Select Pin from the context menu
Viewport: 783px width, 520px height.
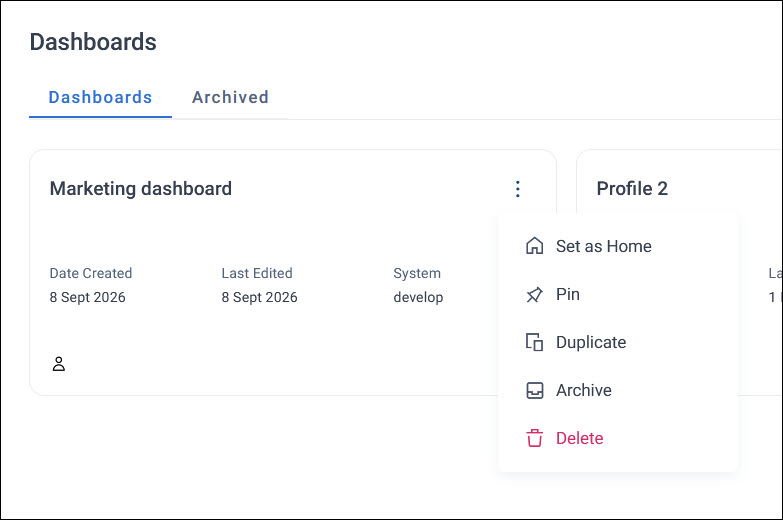pyautogui.click(x=618, y=294)
